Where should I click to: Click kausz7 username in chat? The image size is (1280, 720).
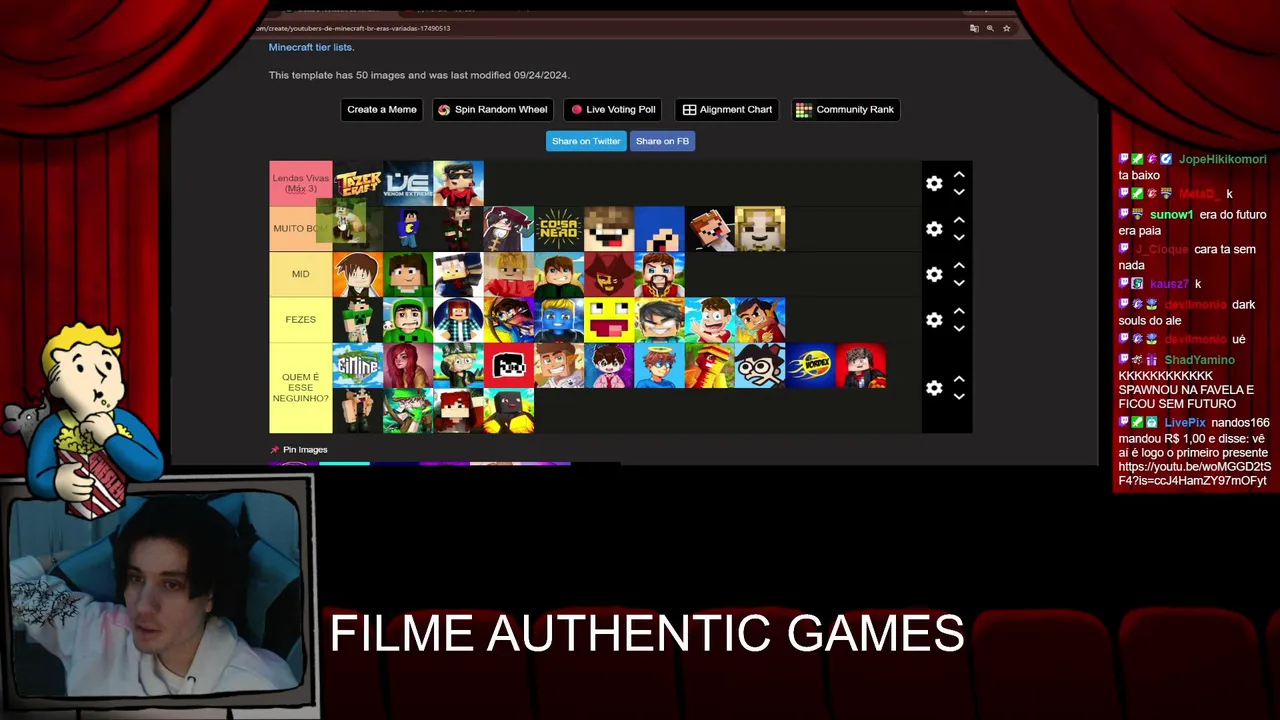coord(1169,284)
